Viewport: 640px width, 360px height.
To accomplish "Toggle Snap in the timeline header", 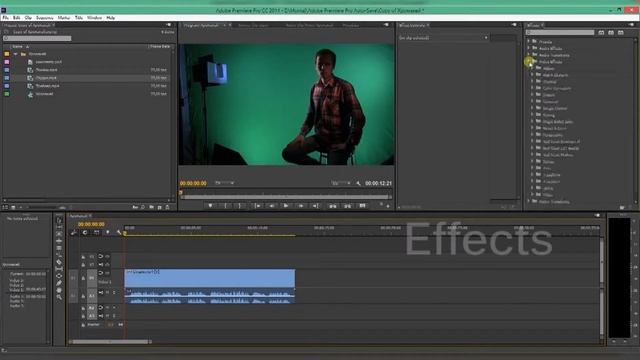I will coord(85,232).
